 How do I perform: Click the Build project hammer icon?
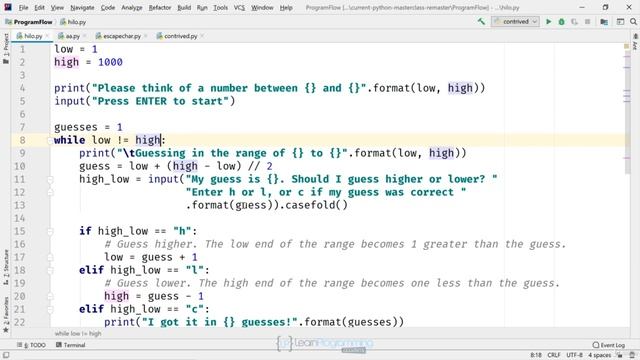481,22
